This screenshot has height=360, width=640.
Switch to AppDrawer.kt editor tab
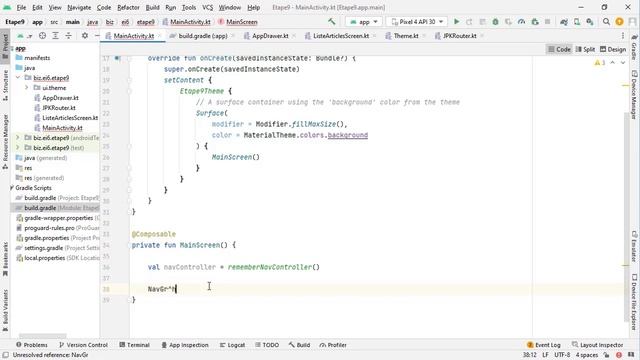(270, 36)
